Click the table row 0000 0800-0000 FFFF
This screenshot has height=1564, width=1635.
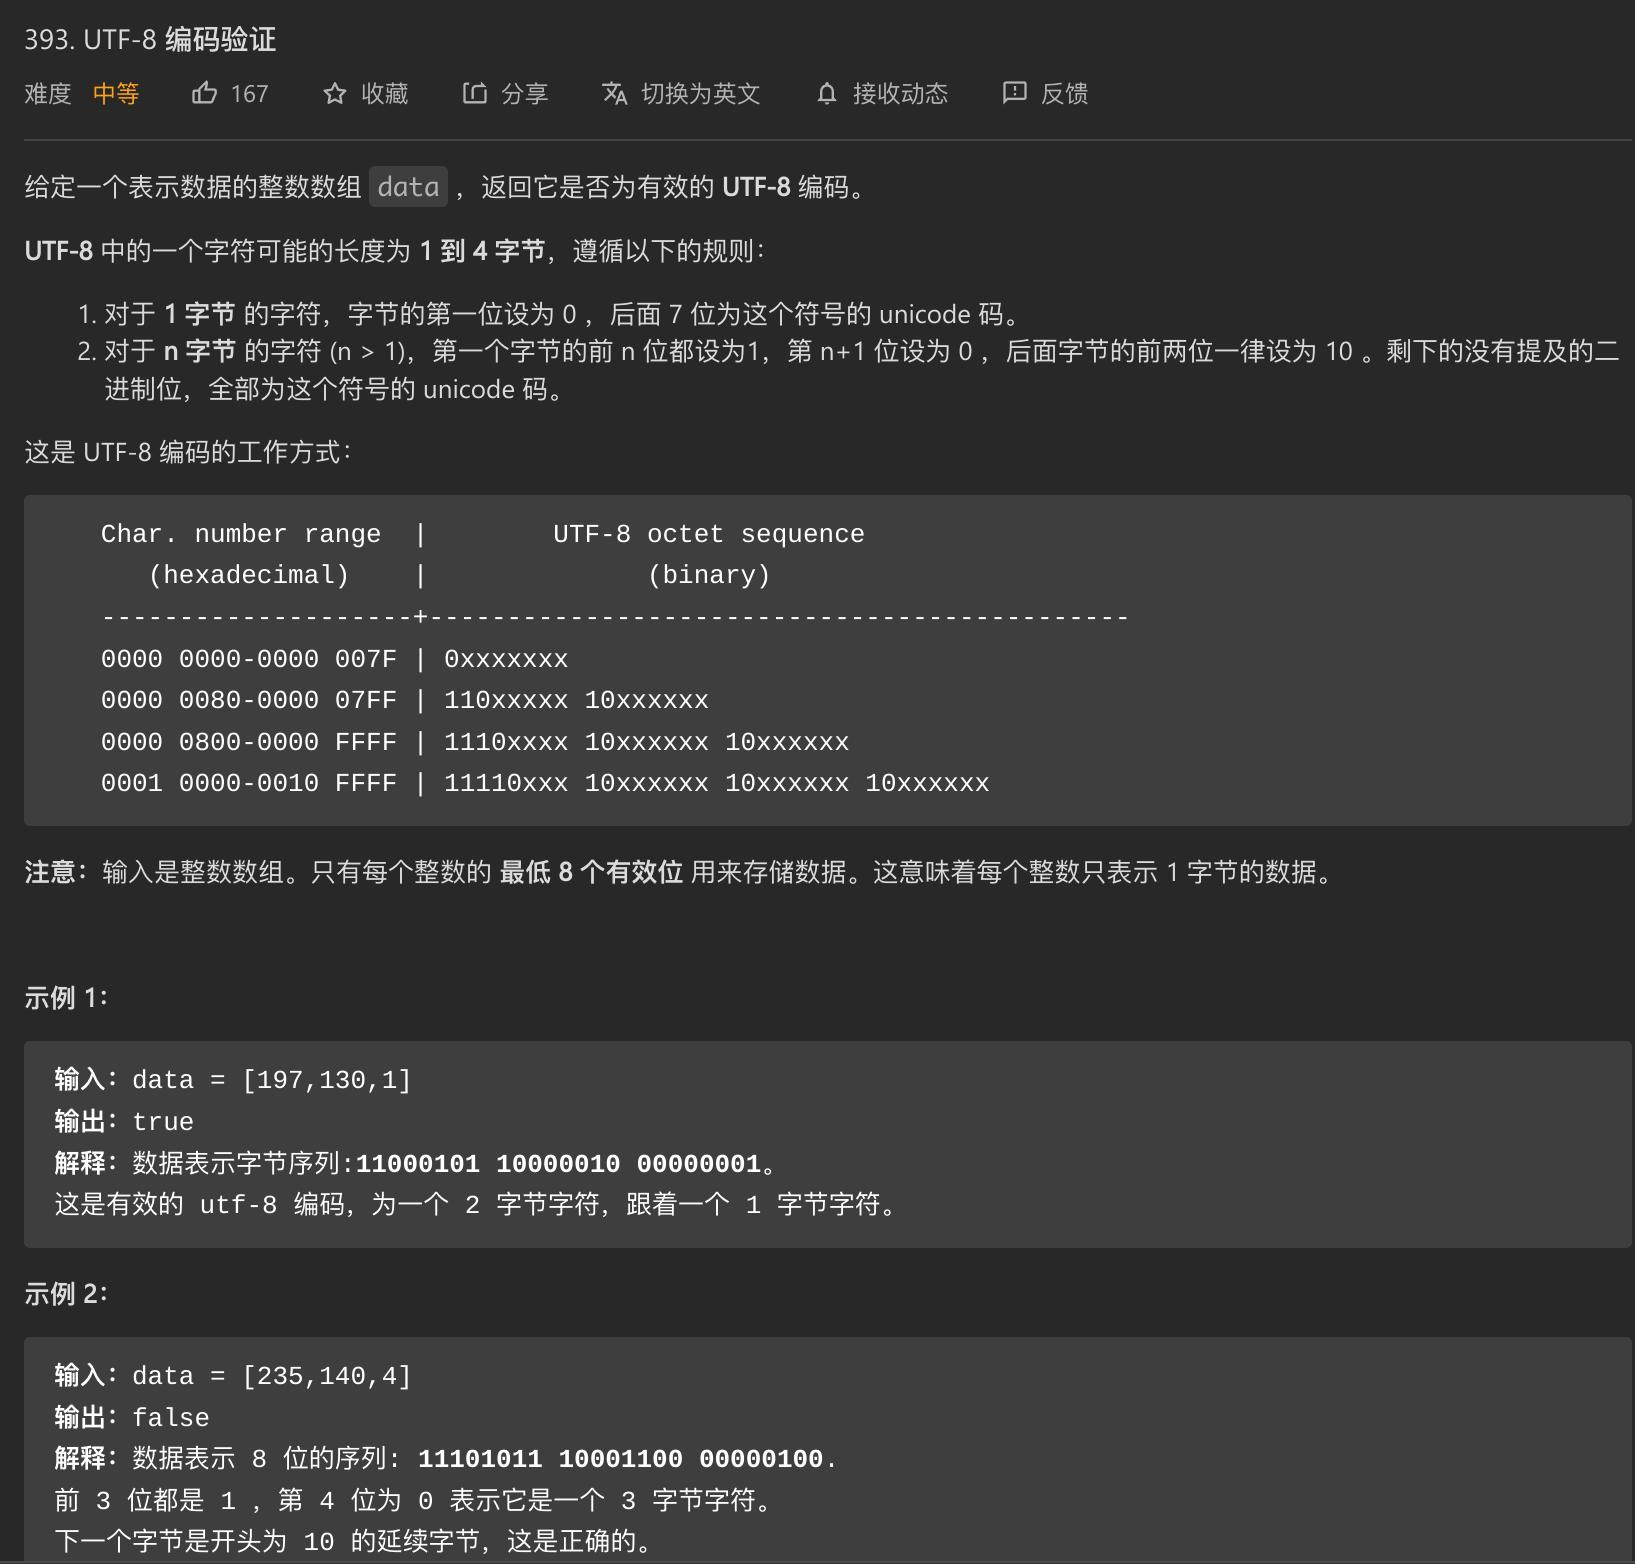(475, 742)
